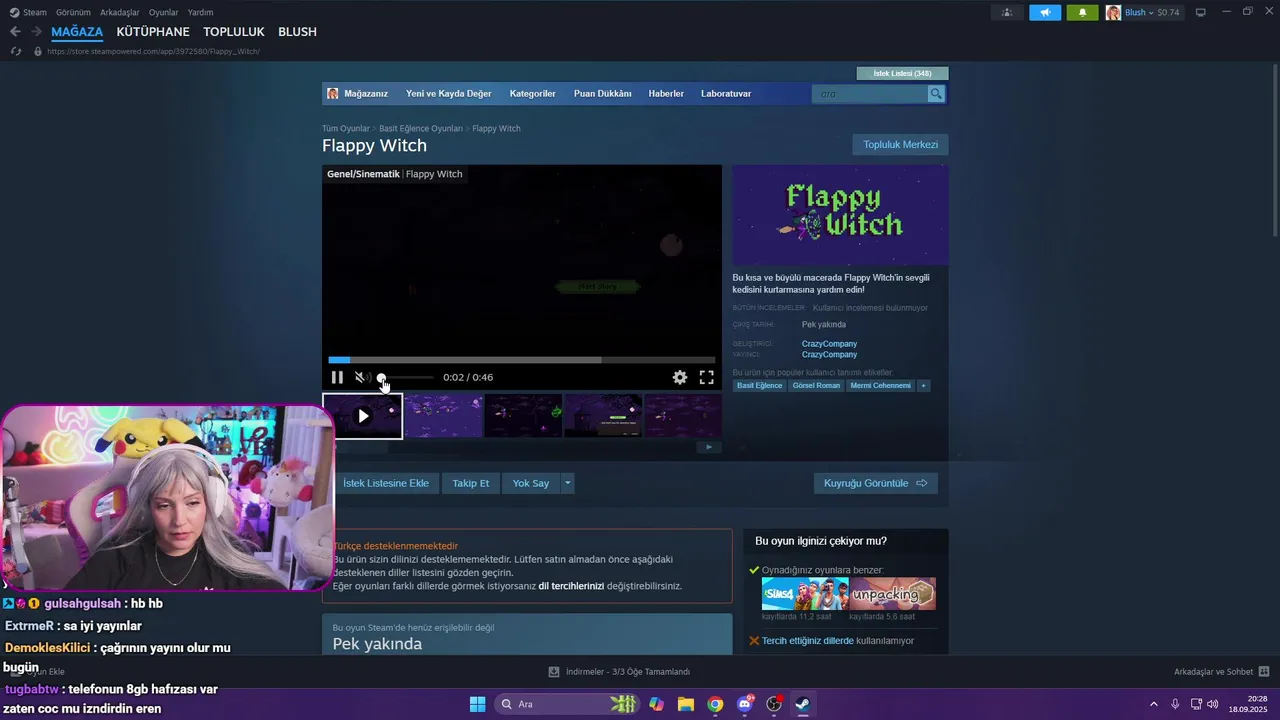Open the first CrazyCompany developer link
Viewport: 1280px width, 720px height.
coord(829,344)
